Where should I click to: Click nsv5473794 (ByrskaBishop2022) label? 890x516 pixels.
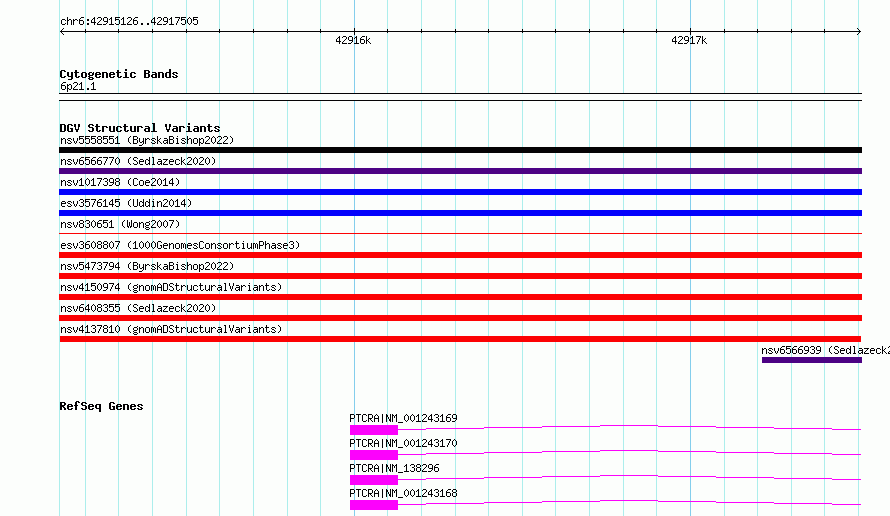[147, 266]
